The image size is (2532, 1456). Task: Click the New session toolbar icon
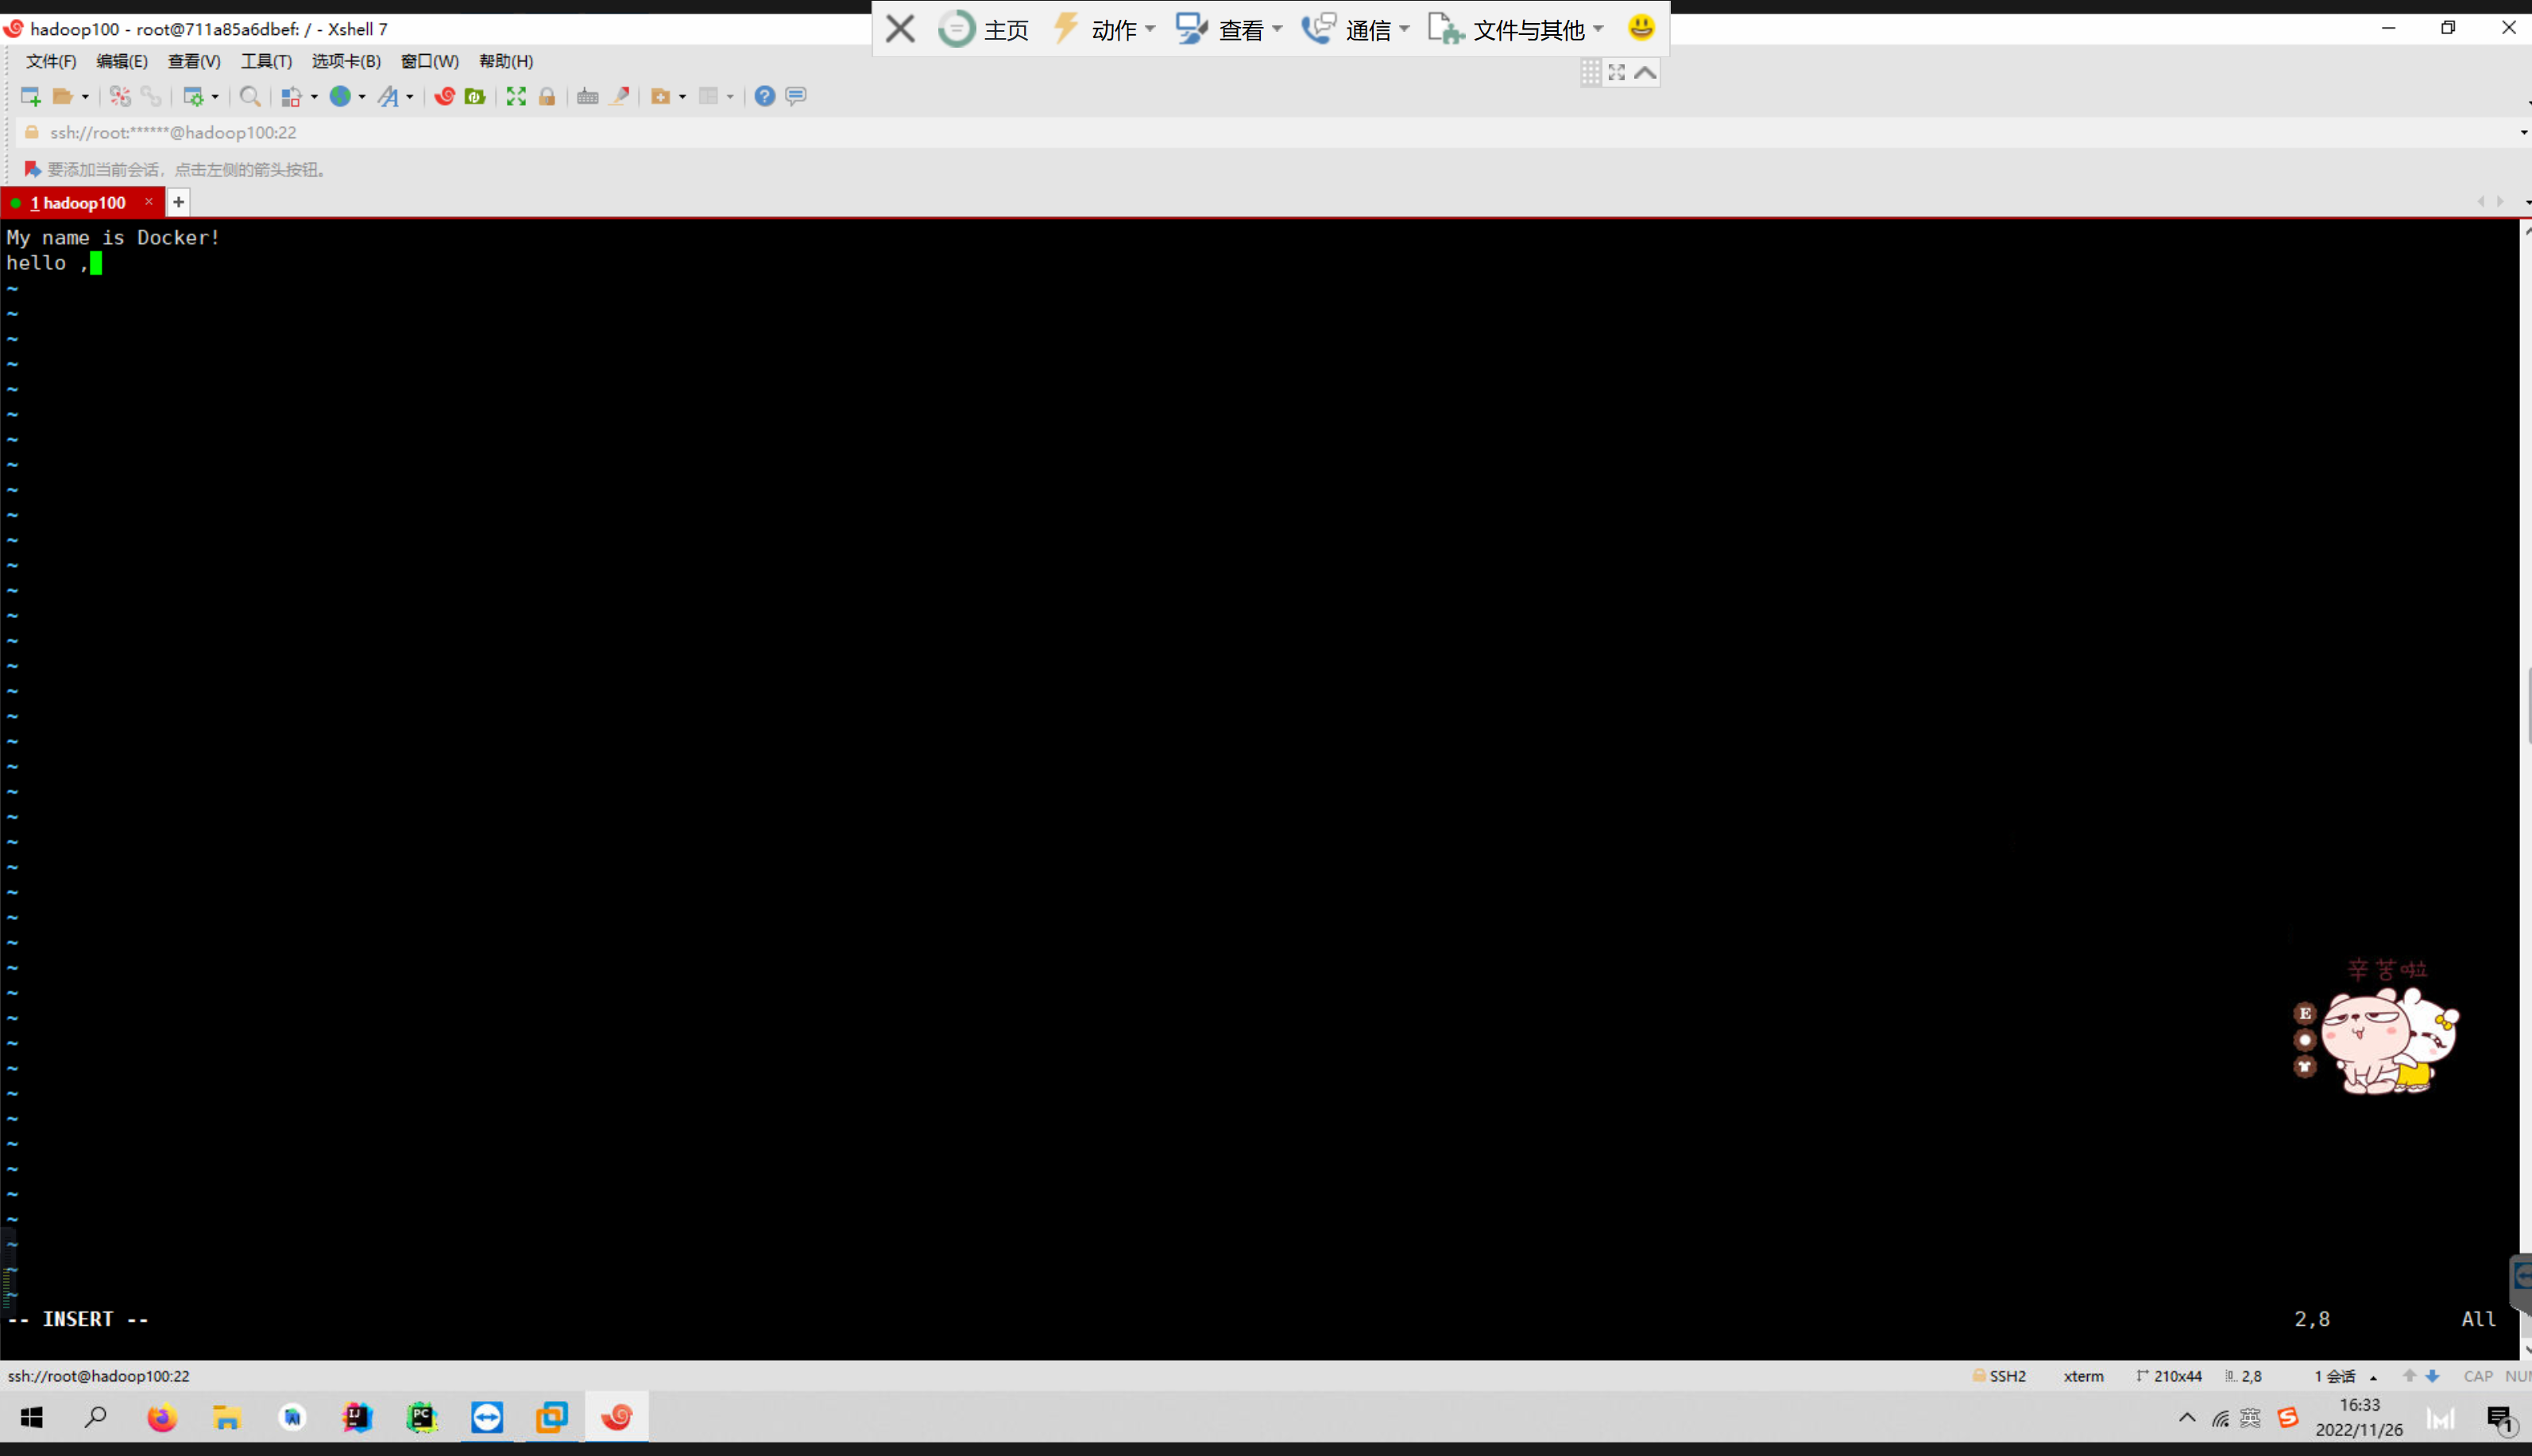(x=30, y=96)
